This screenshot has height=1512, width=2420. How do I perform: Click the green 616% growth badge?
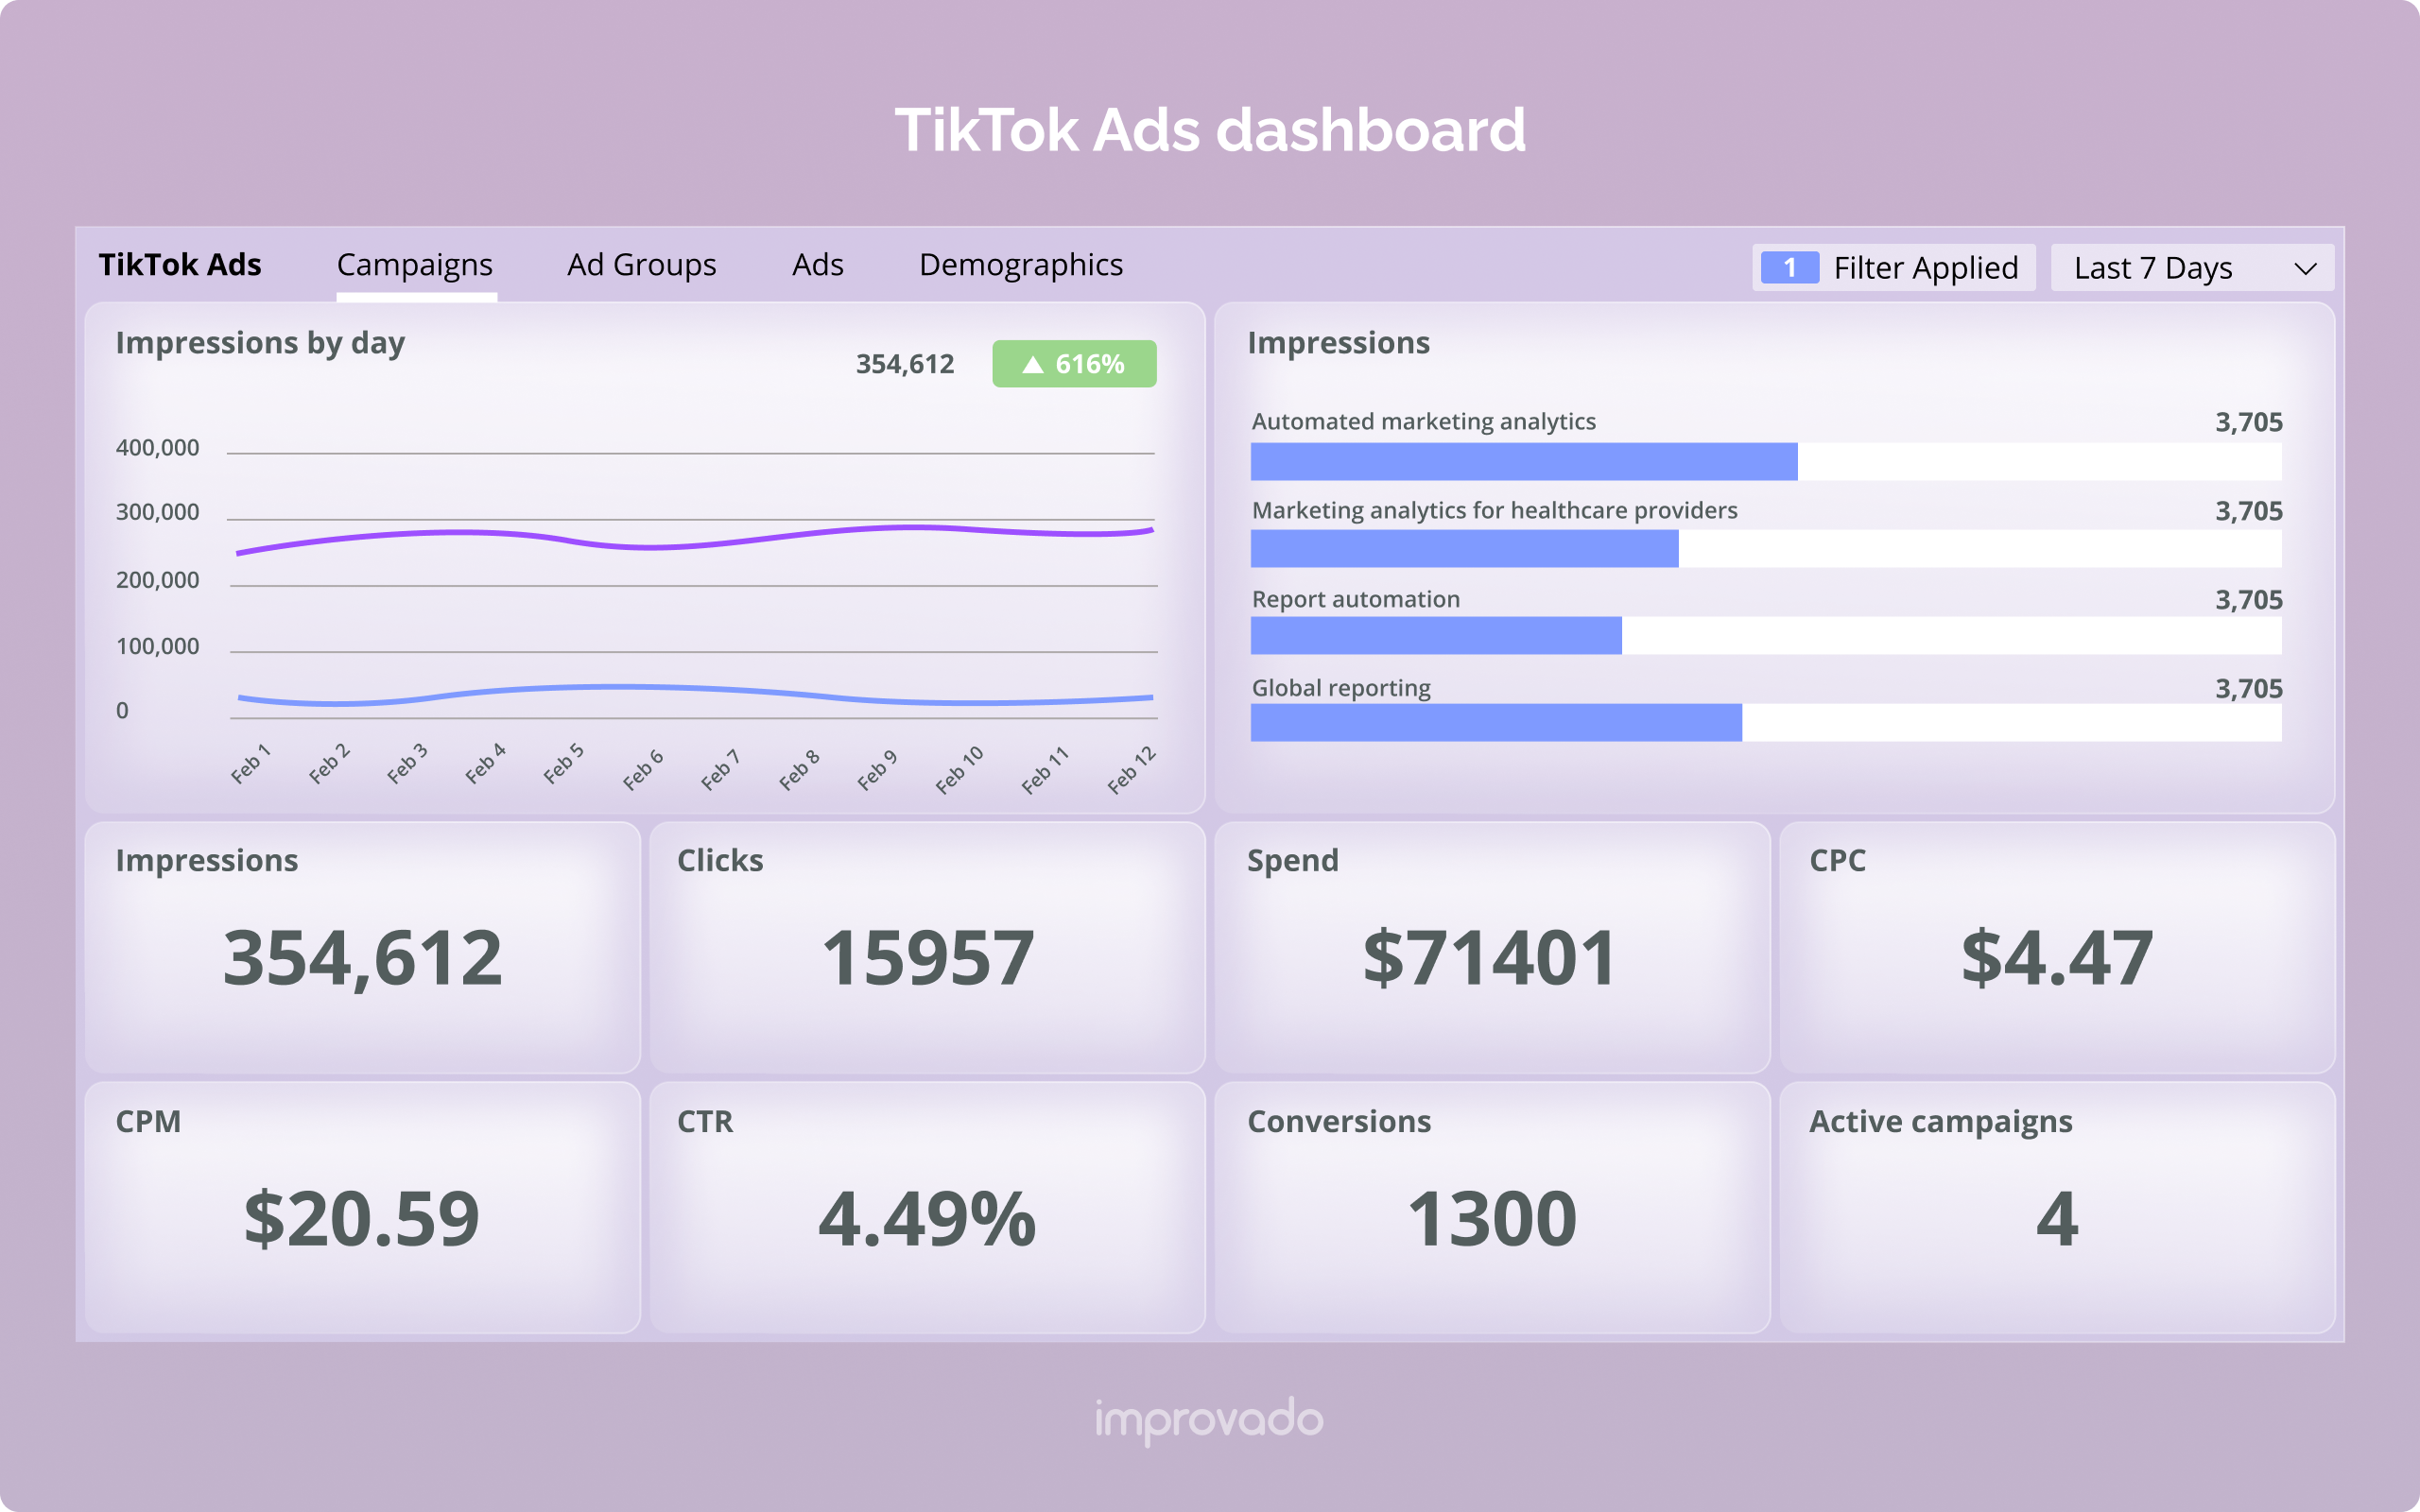click(x=1074, y=364)
